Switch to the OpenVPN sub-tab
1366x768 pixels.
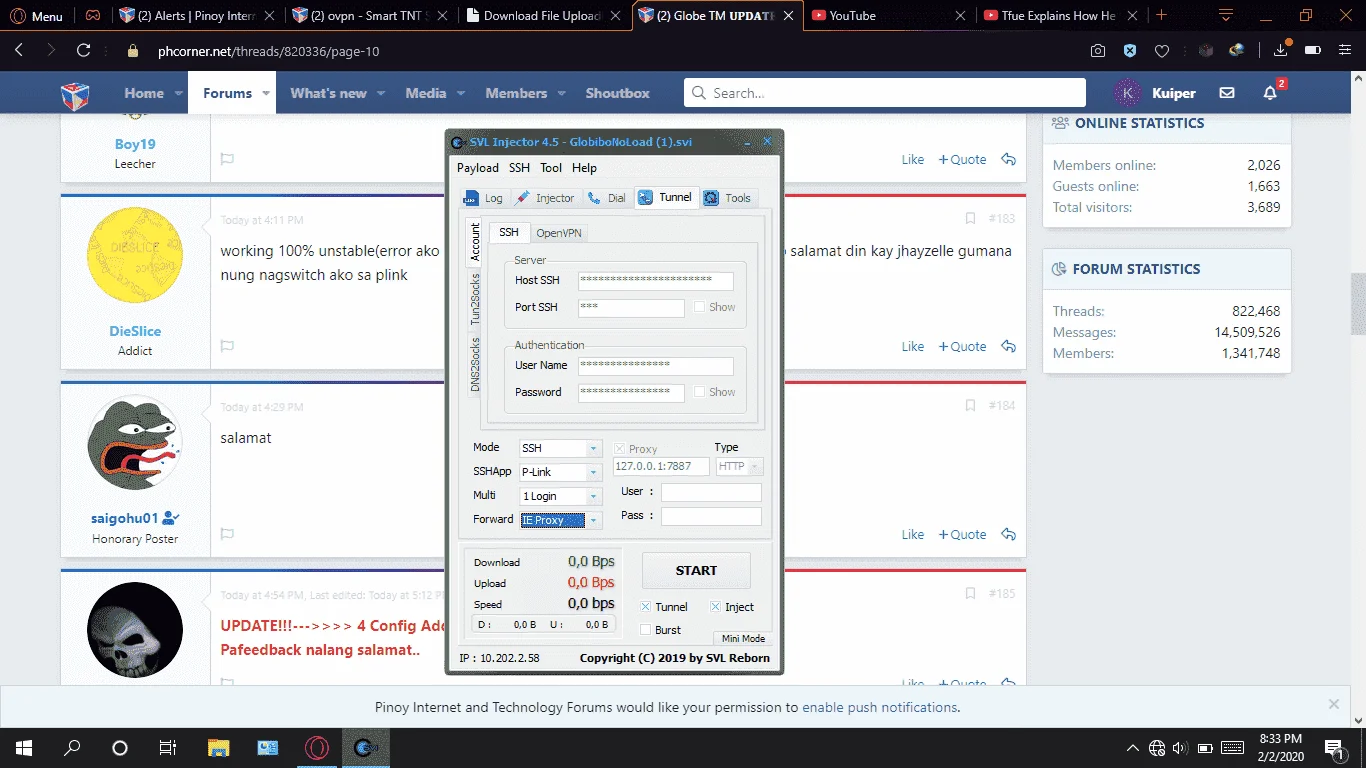coord(559,232)
